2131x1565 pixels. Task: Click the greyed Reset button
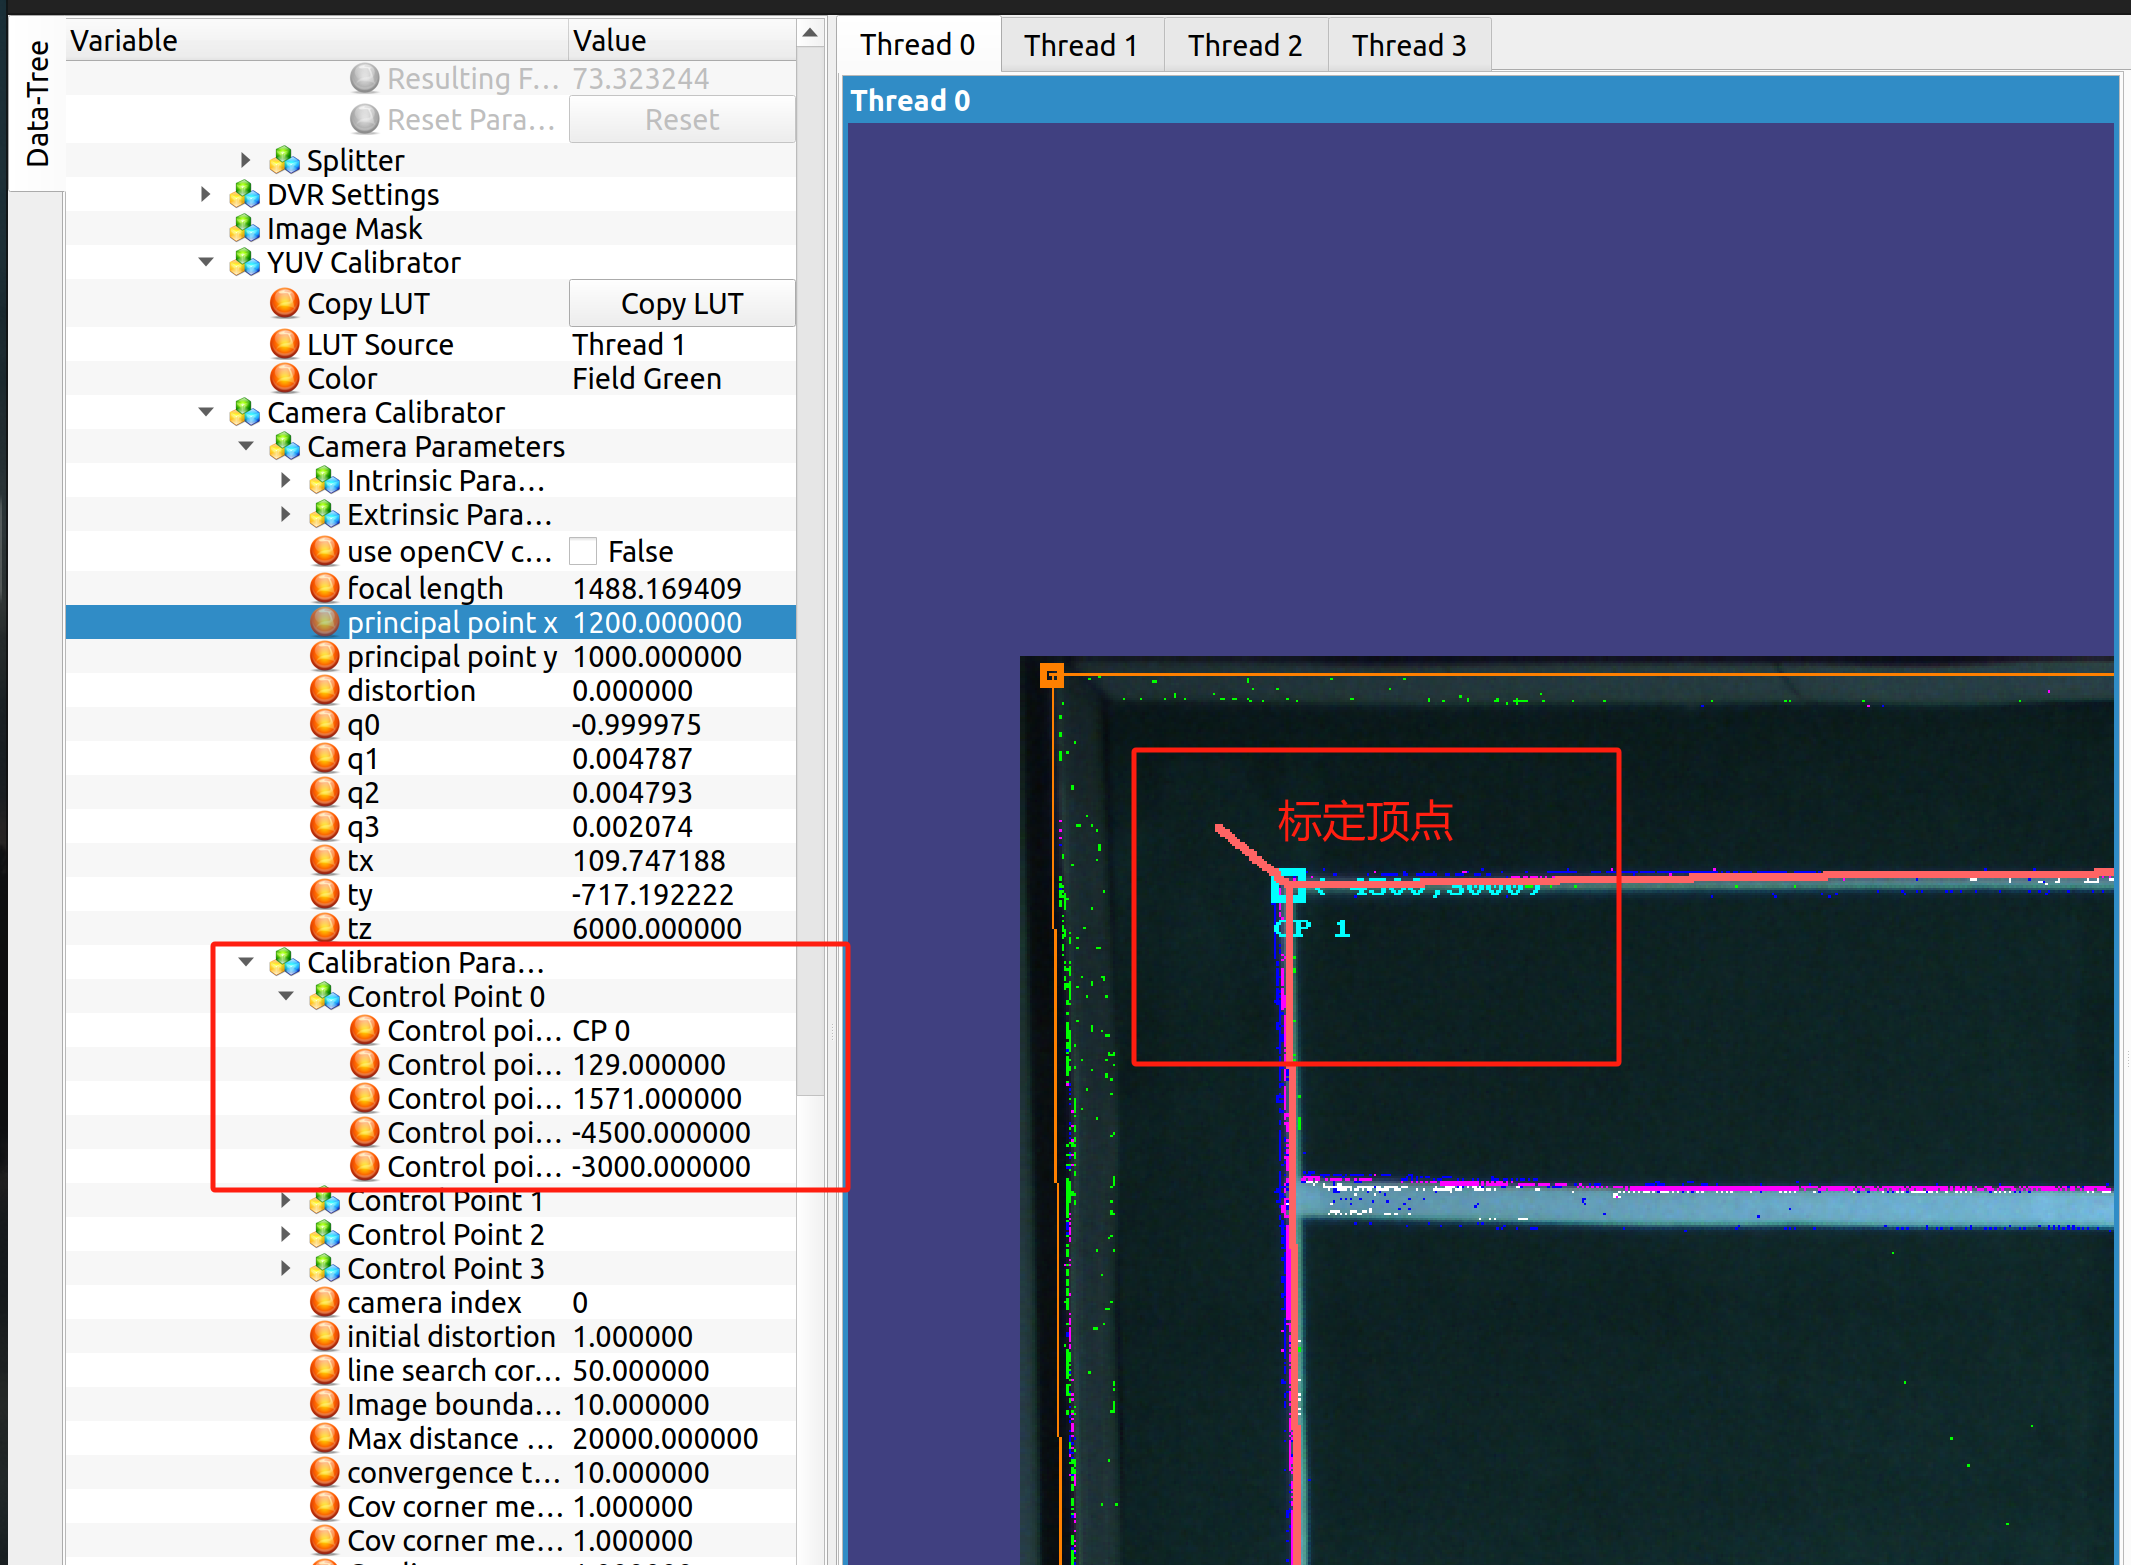pyautogui.click(x=682, y=119)
